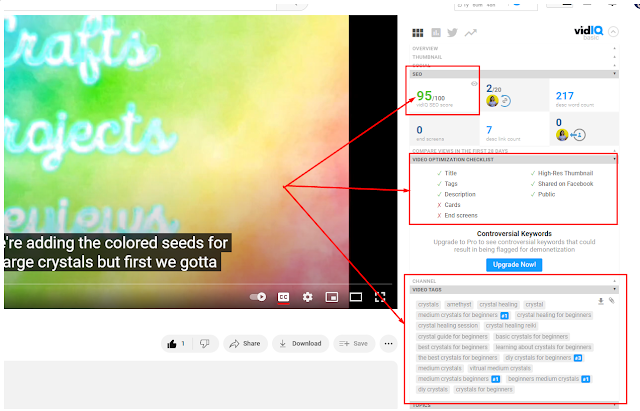Screen dimensions: 640x411
Task: Click the 'crystal guide for beginners' tag
Action: tap(453, 337)
